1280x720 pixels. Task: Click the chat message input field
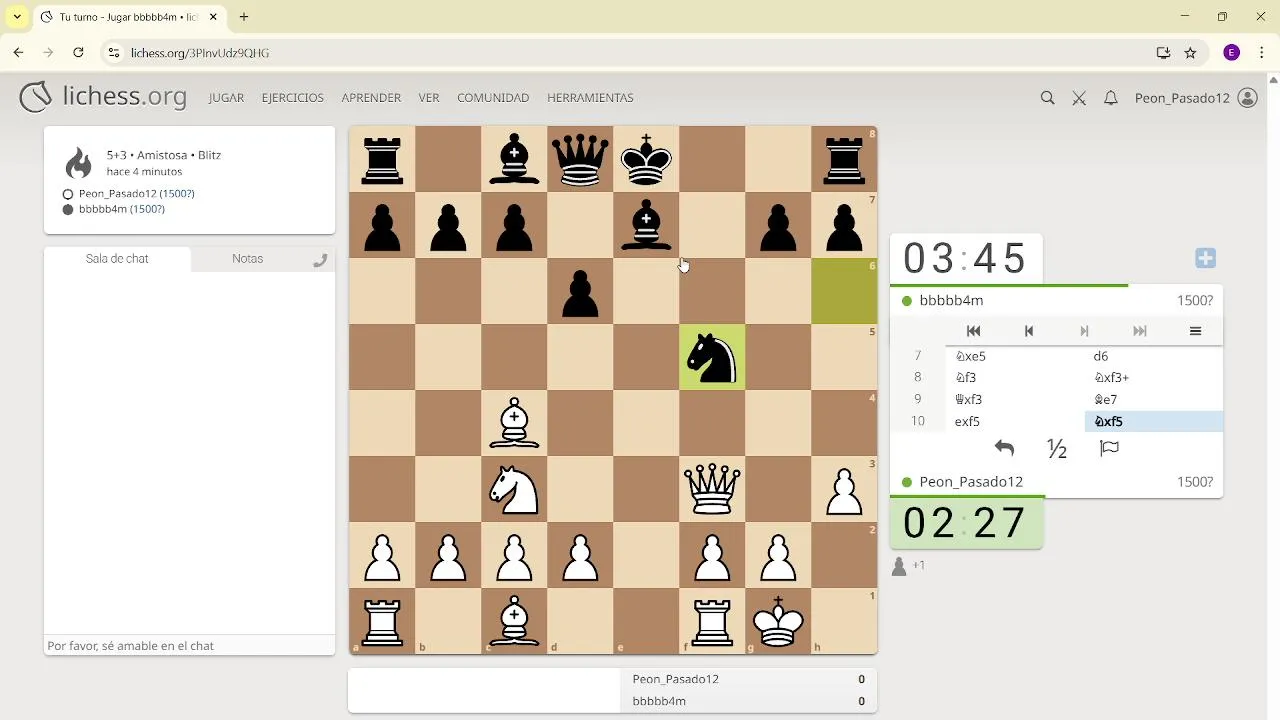tap(189, 646)
